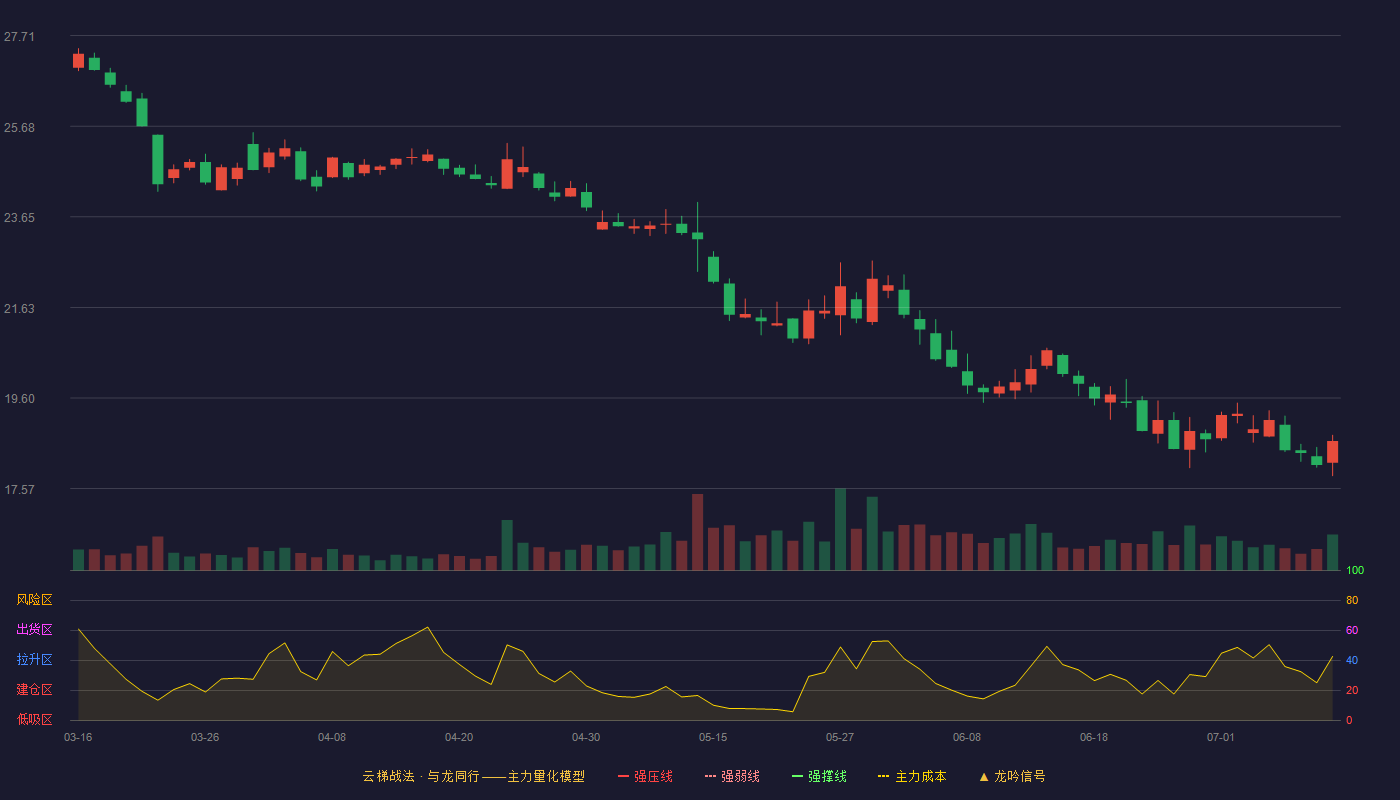Viewport: 1400px width, 800px height.
Task: Click the 20 indicator axis value
Action: tap(1352, 690)
